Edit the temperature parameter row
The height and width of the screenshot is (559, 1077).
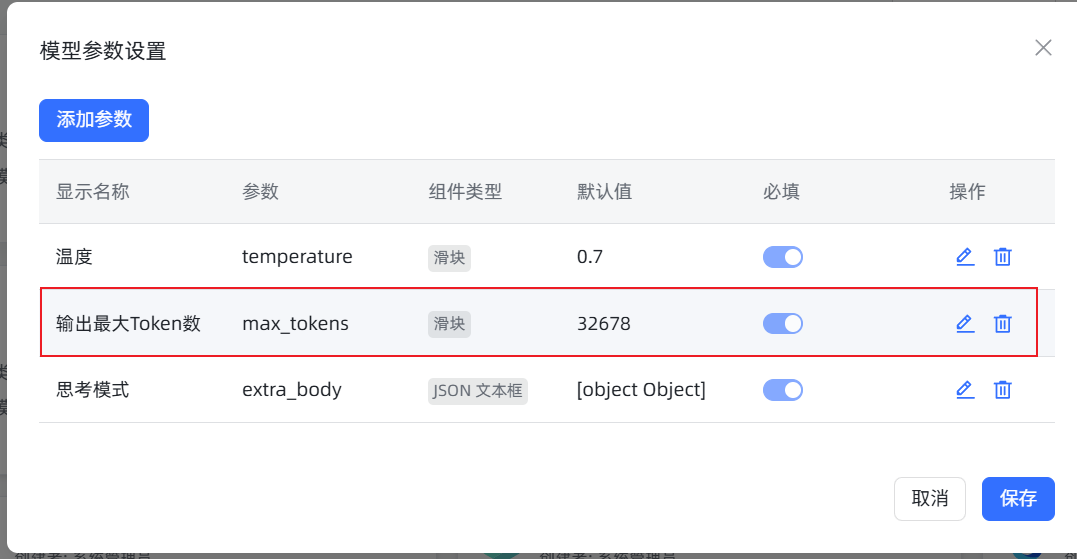[x=964, y=257]
